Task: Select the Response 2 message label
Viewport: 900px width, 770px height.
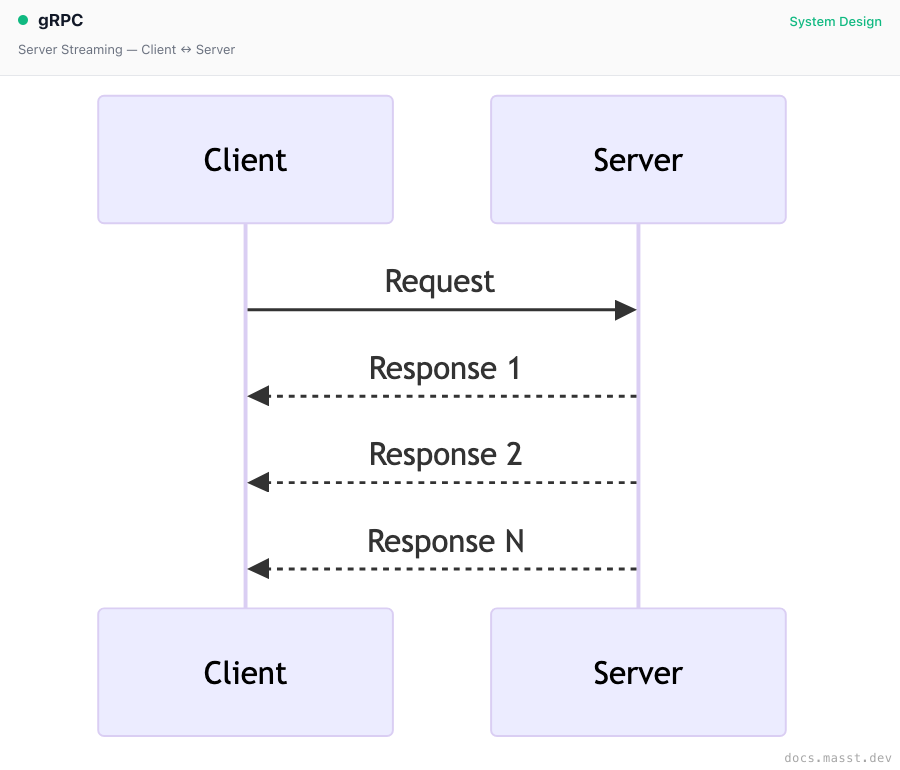Action: coord(445,454)
